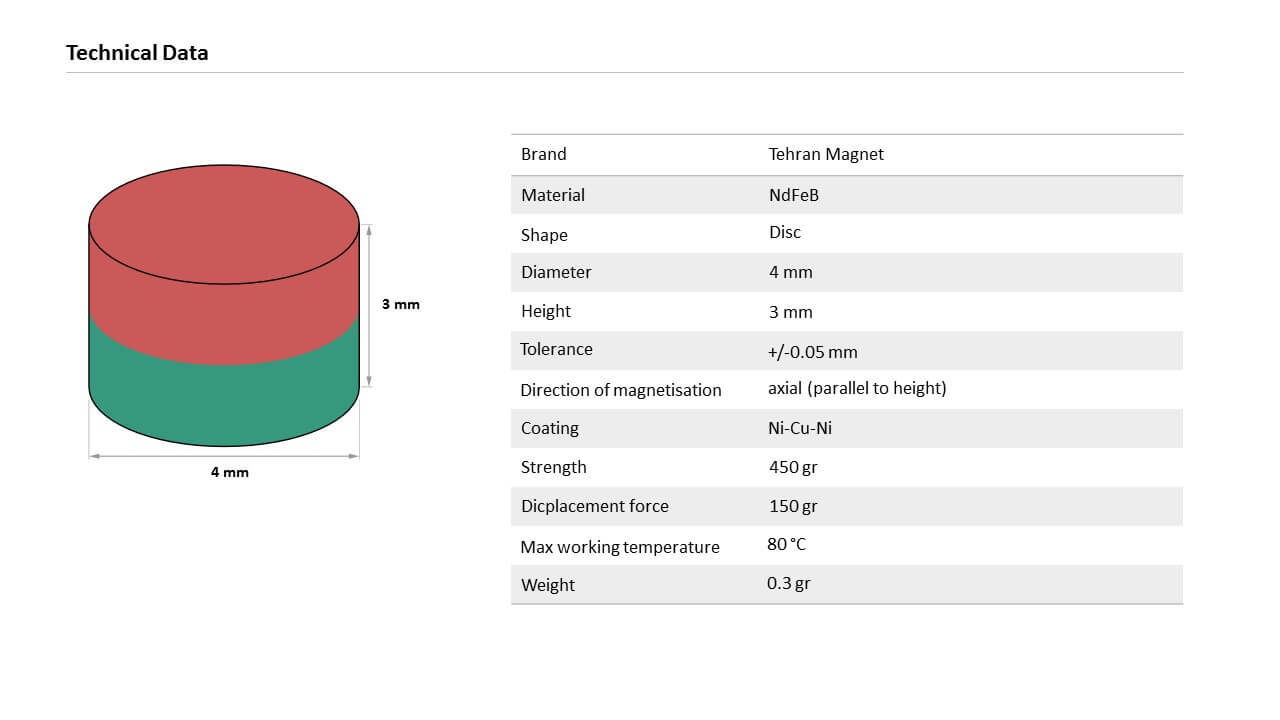Click the "Disc" shape value

tap(785, 232)
